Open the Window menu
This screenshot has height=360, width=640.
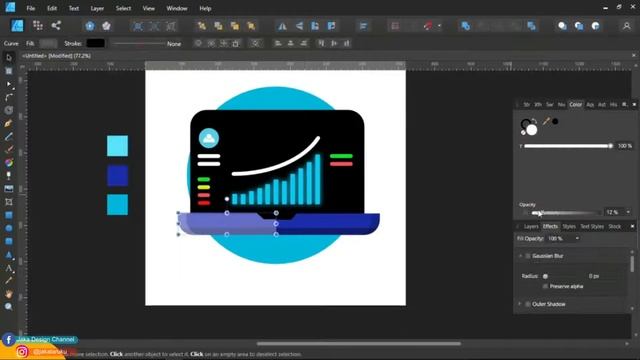coord(177,8)
